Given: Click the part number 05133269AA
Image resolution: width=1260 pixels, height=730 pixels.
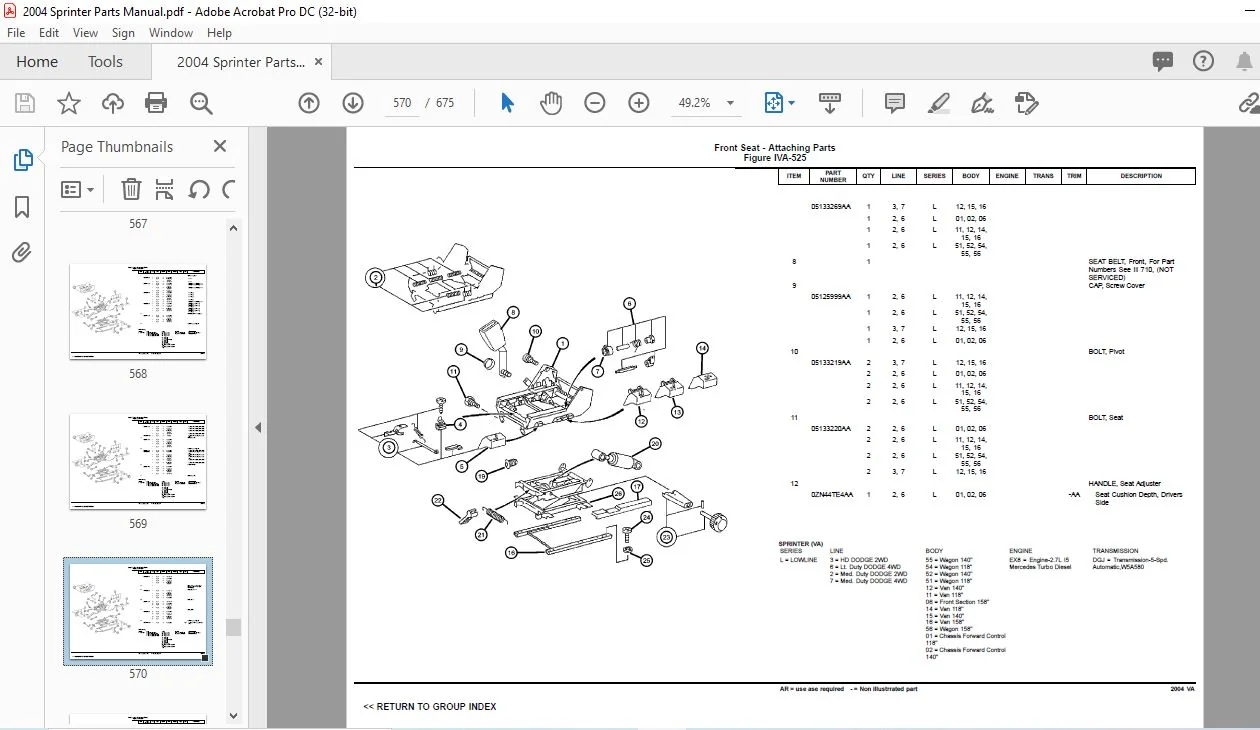Looking at the screenshot, I should (831, 206).
